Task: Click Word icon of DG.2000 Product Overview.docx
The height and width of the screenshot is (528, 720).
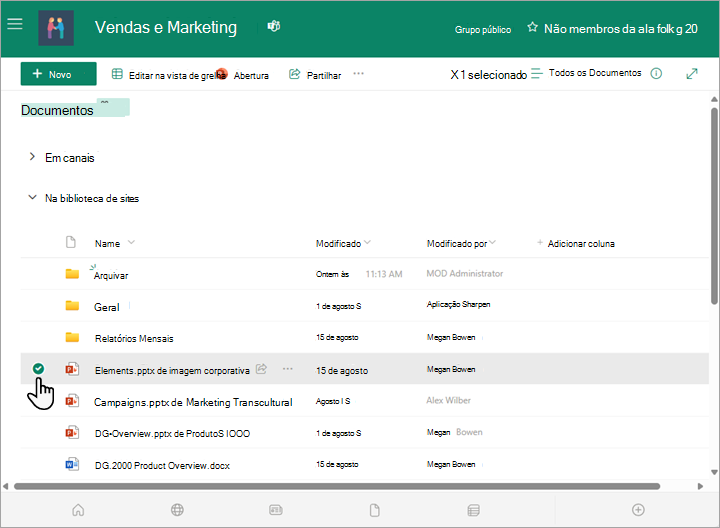Action: [72, 464]
